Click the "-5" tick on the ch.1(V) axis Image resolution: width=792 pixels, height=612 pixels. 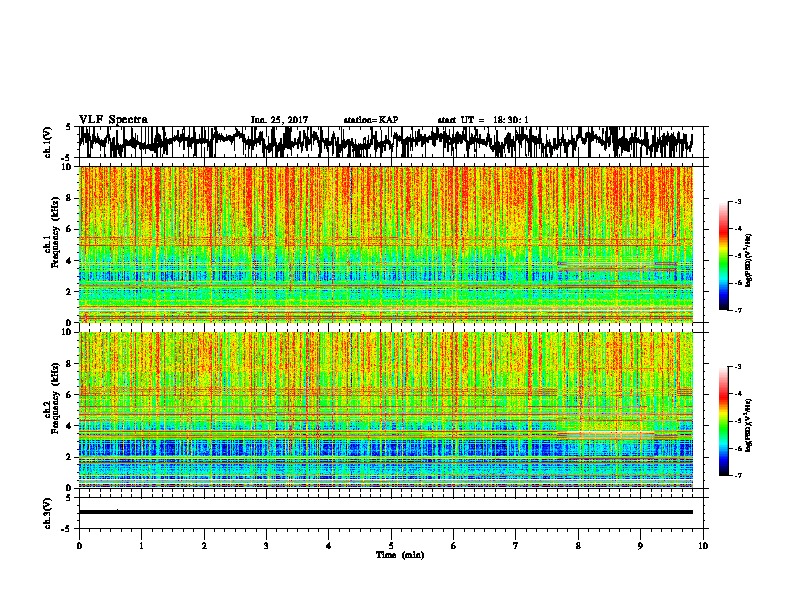tap(67, 158)
